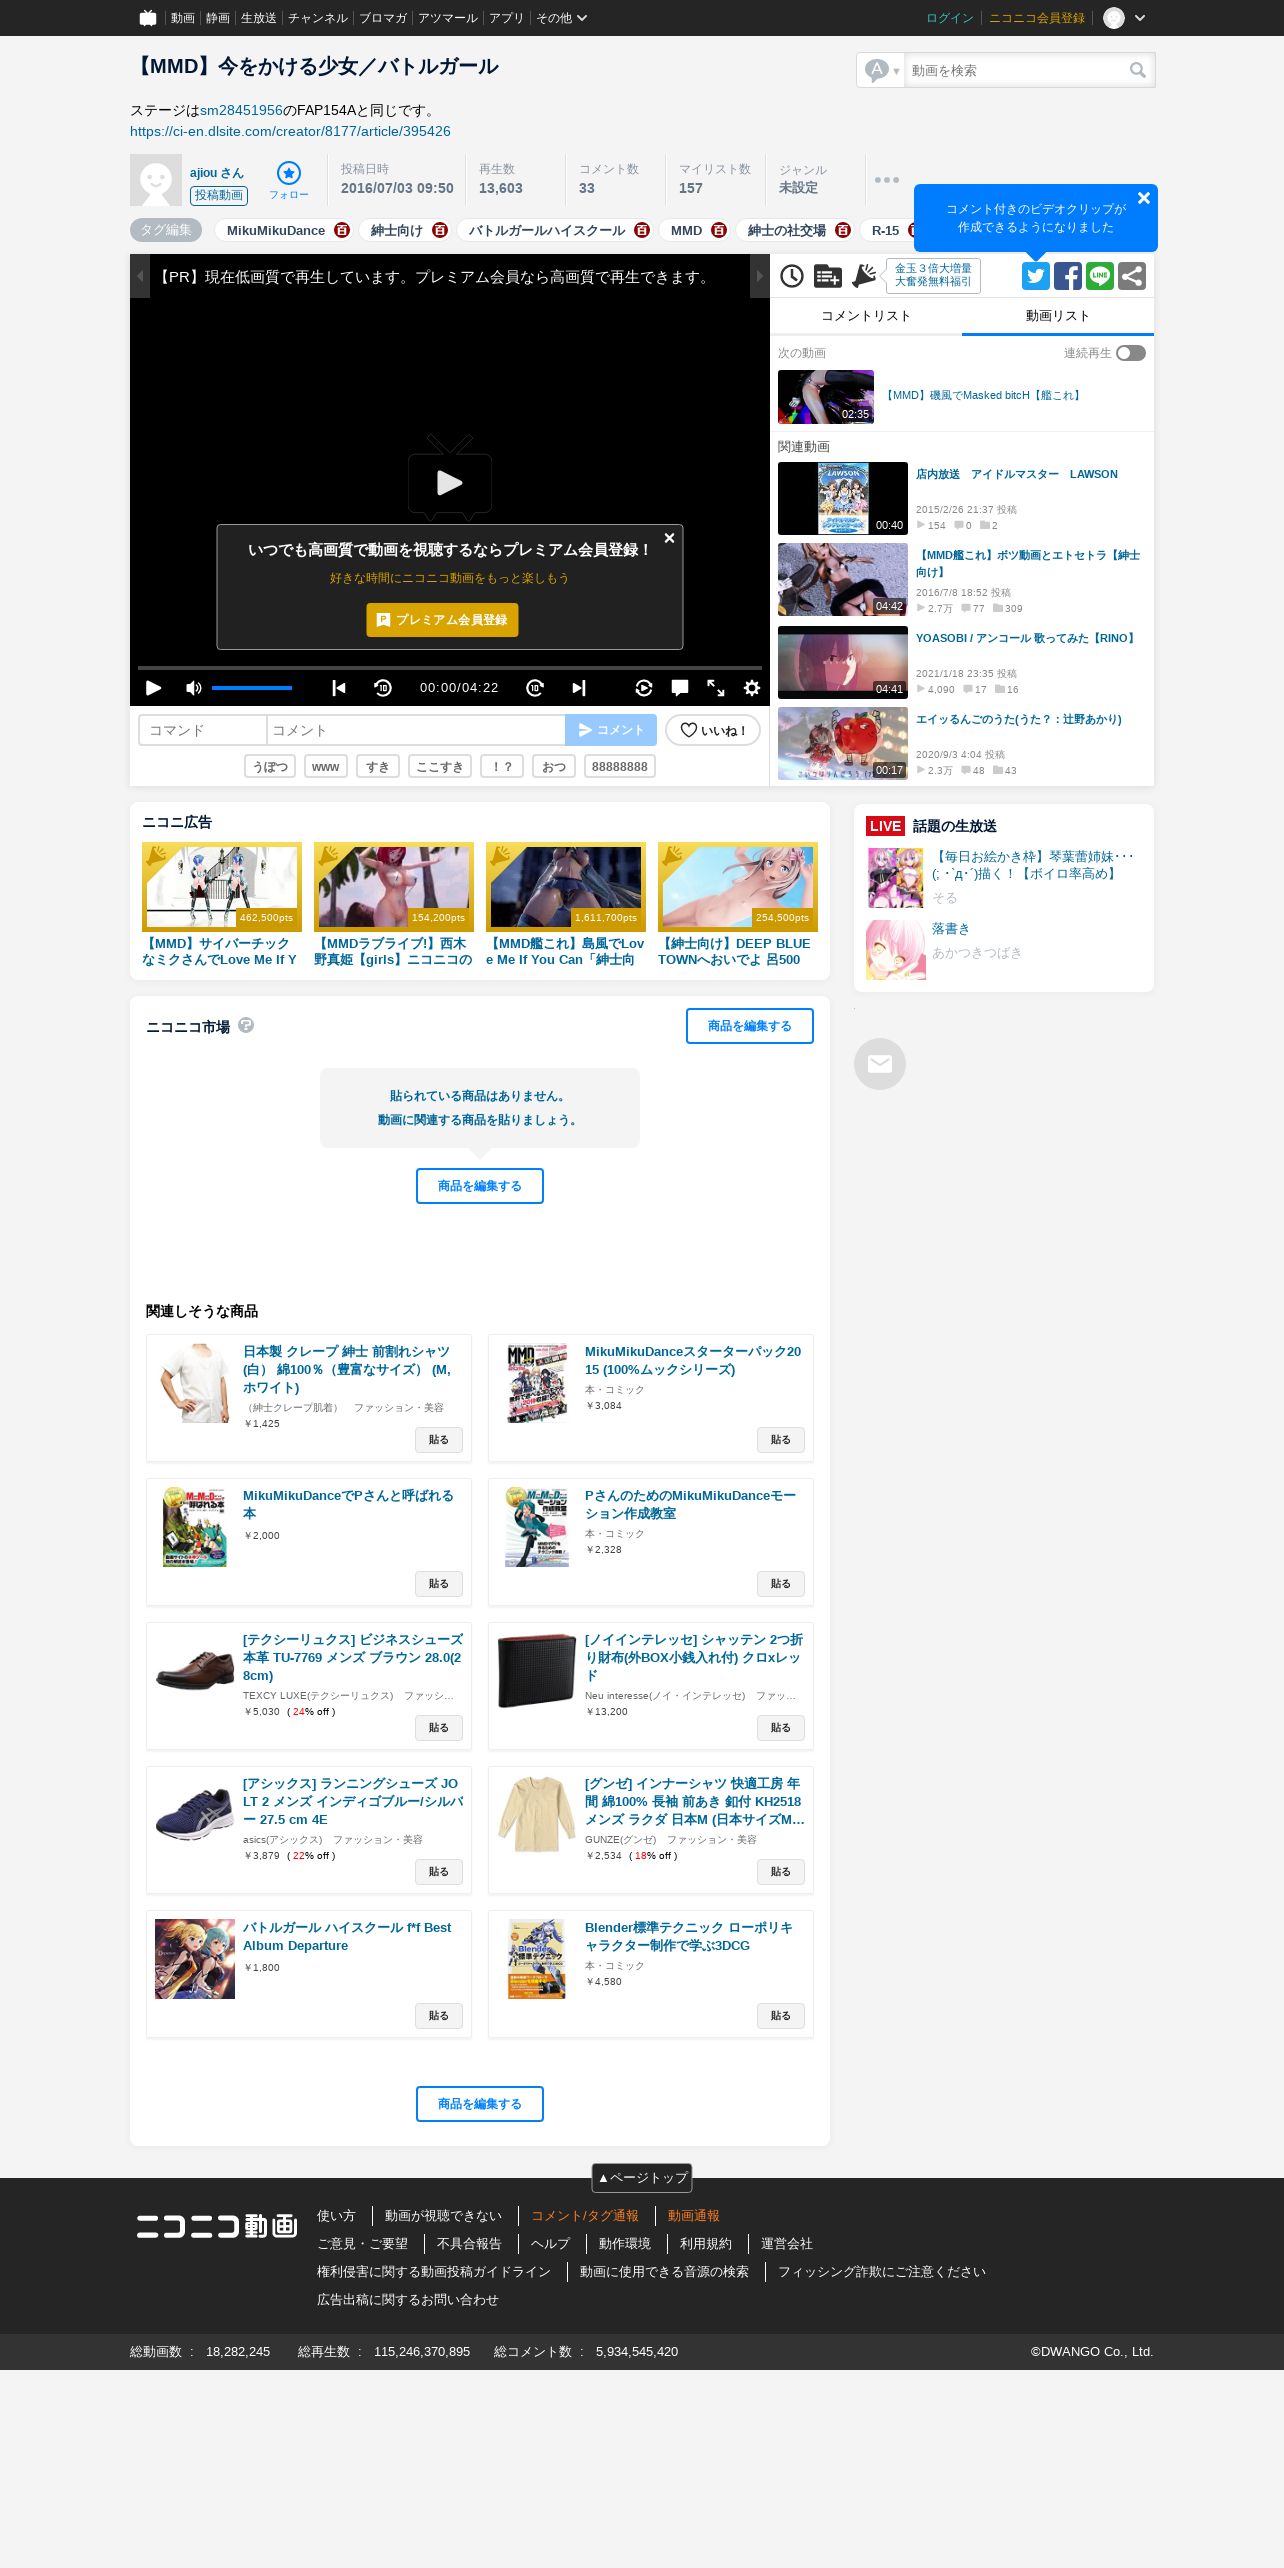Open YOASOBI / アンコール related video
Viewport: 1284px width, 2568px height.
click(1026, 638)
